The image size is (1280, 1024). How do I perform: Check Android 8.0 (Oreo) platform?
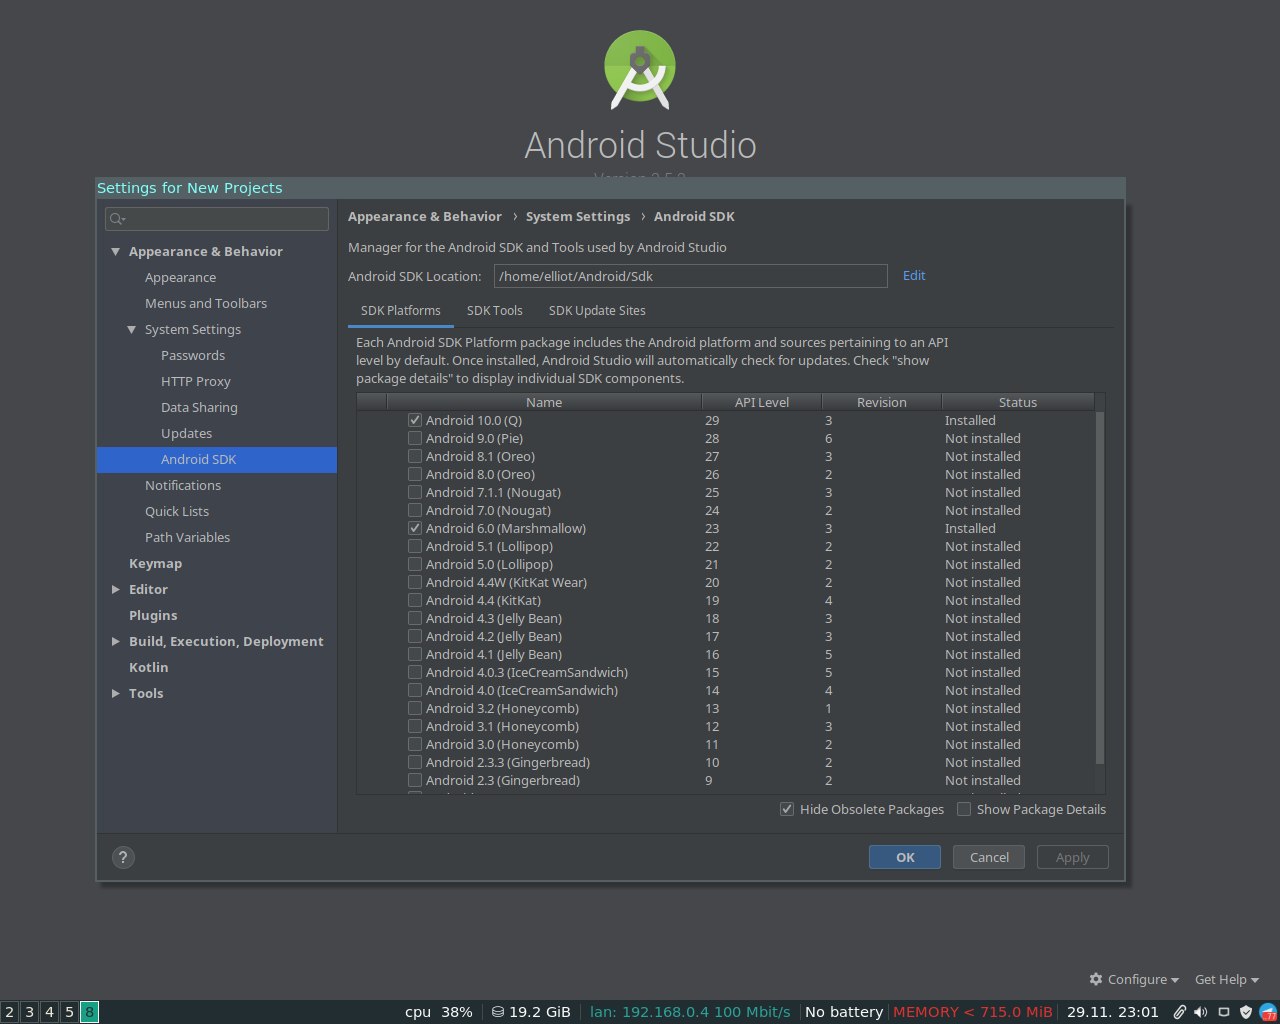pyautogui.click(x=415, y=475)
